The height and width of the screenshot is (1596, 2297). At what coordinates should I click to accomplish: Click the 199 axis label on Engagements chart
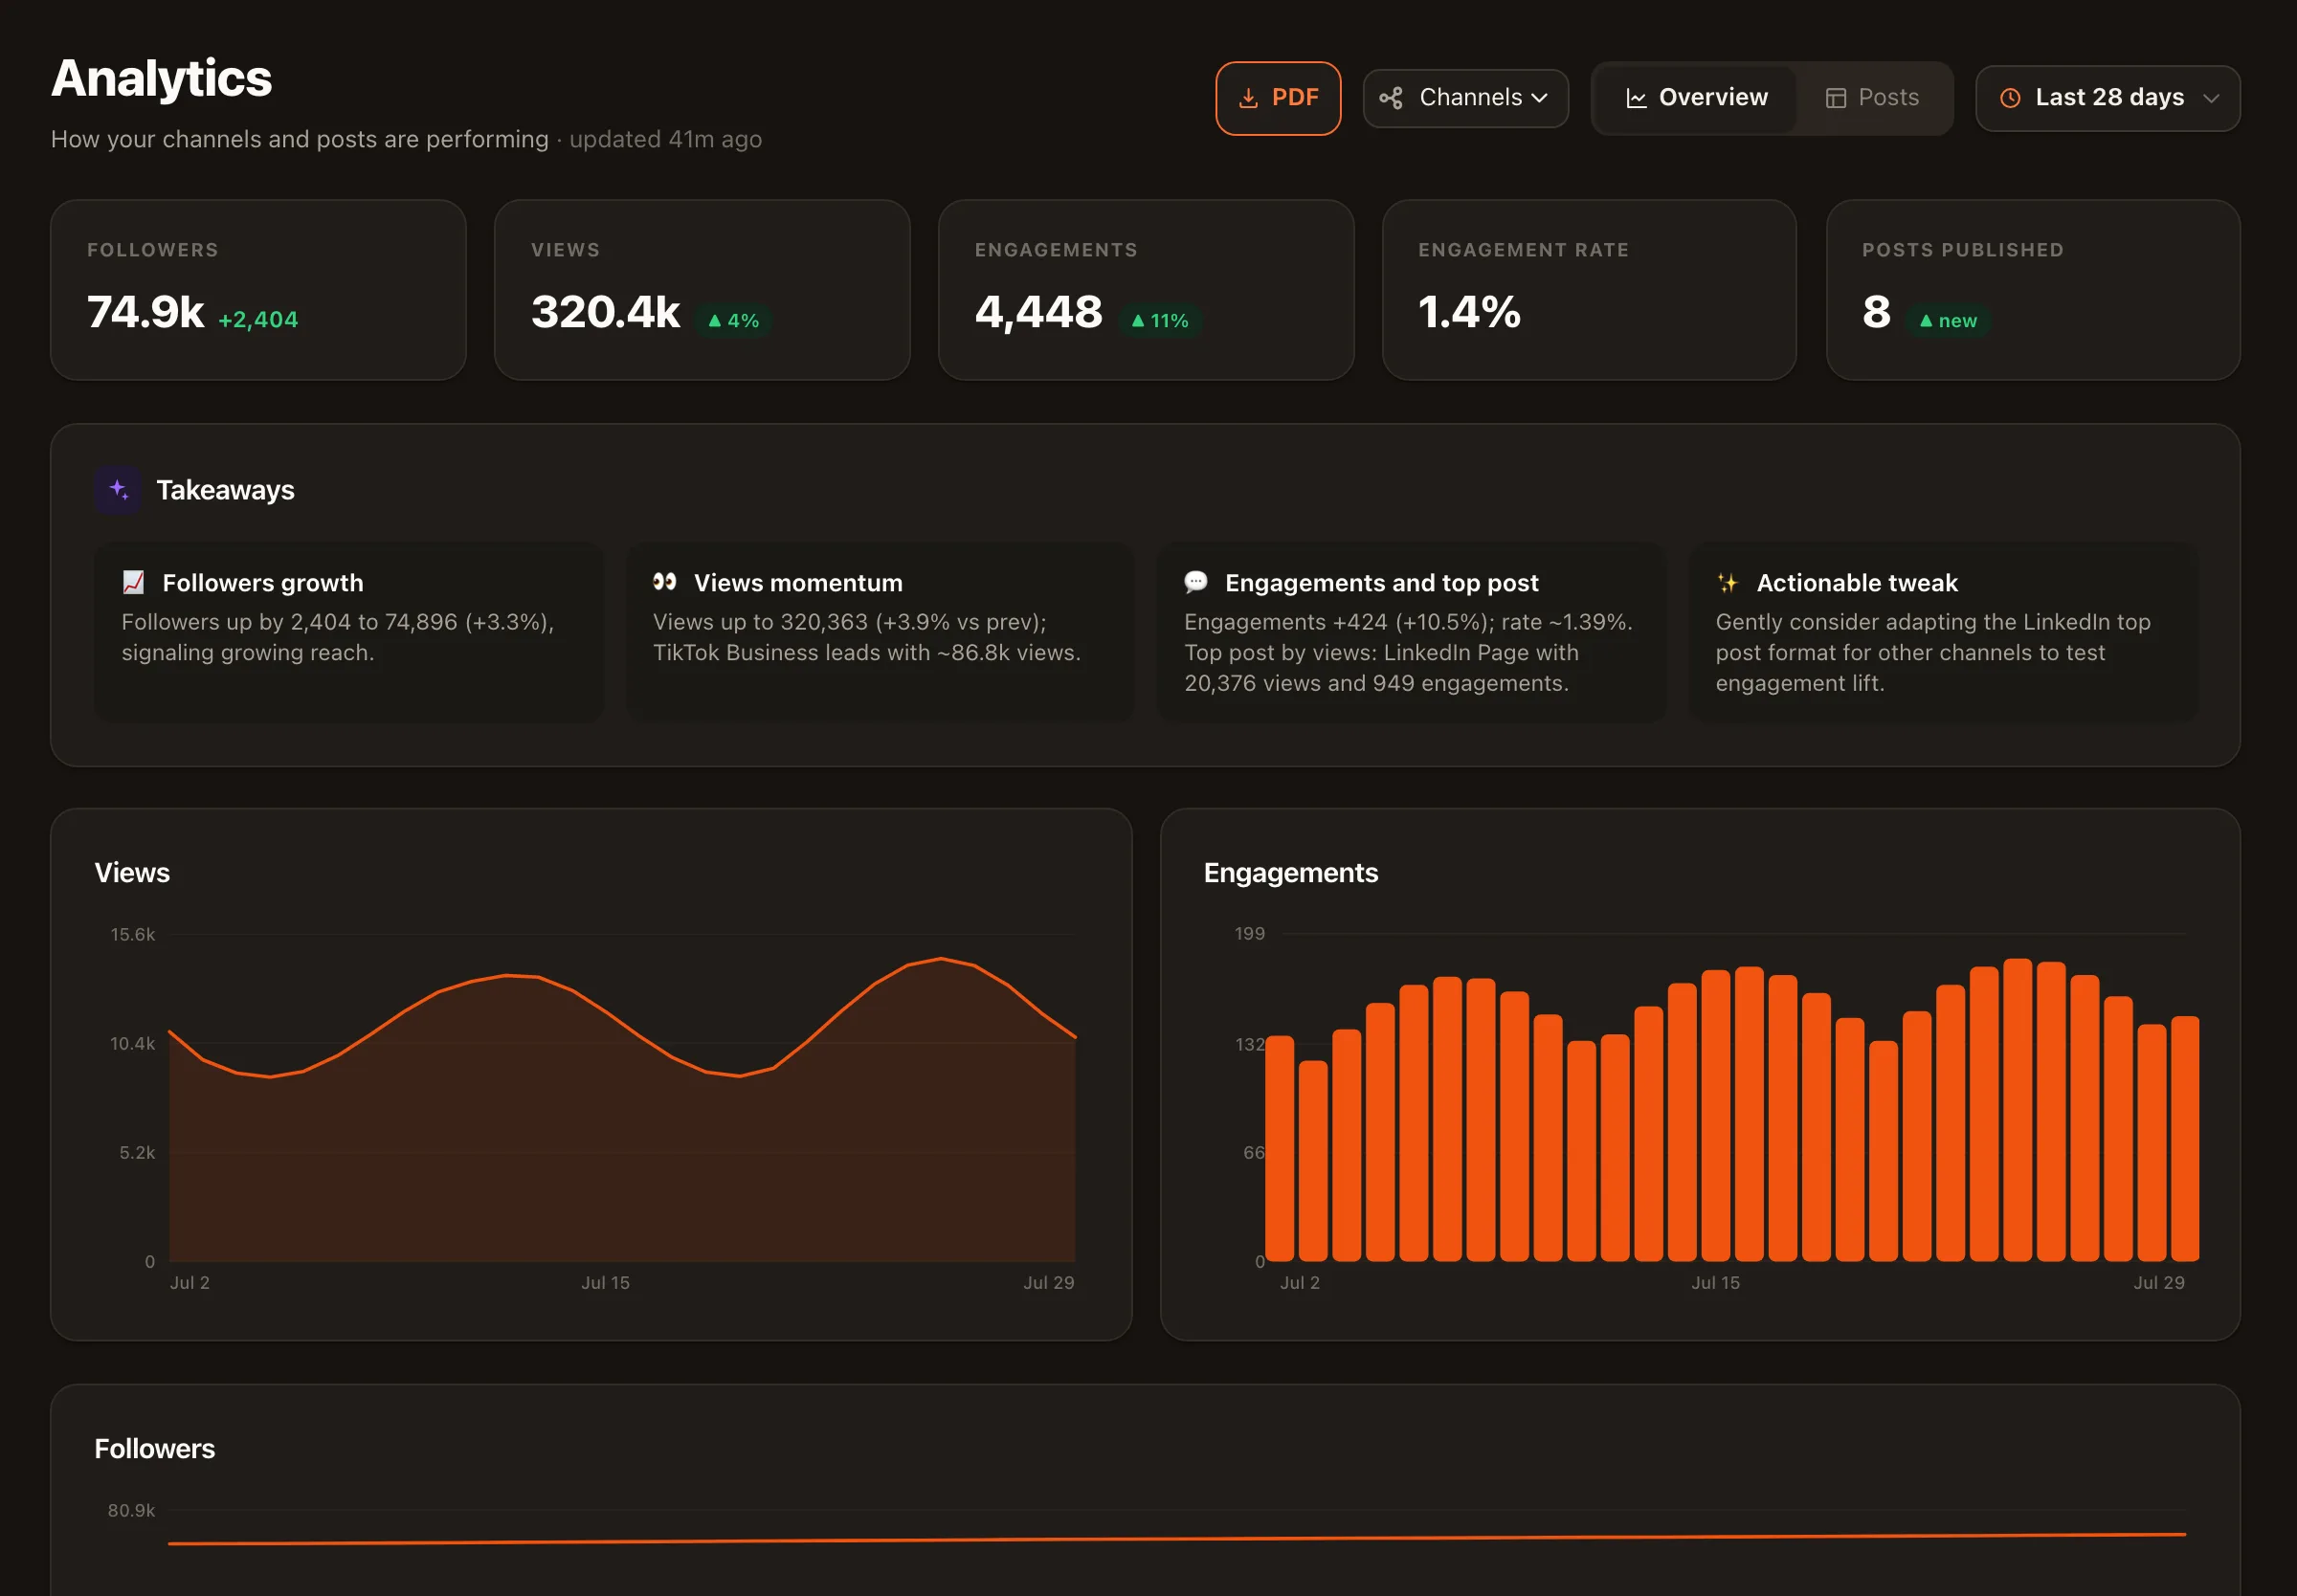(x=1249, y=933)
